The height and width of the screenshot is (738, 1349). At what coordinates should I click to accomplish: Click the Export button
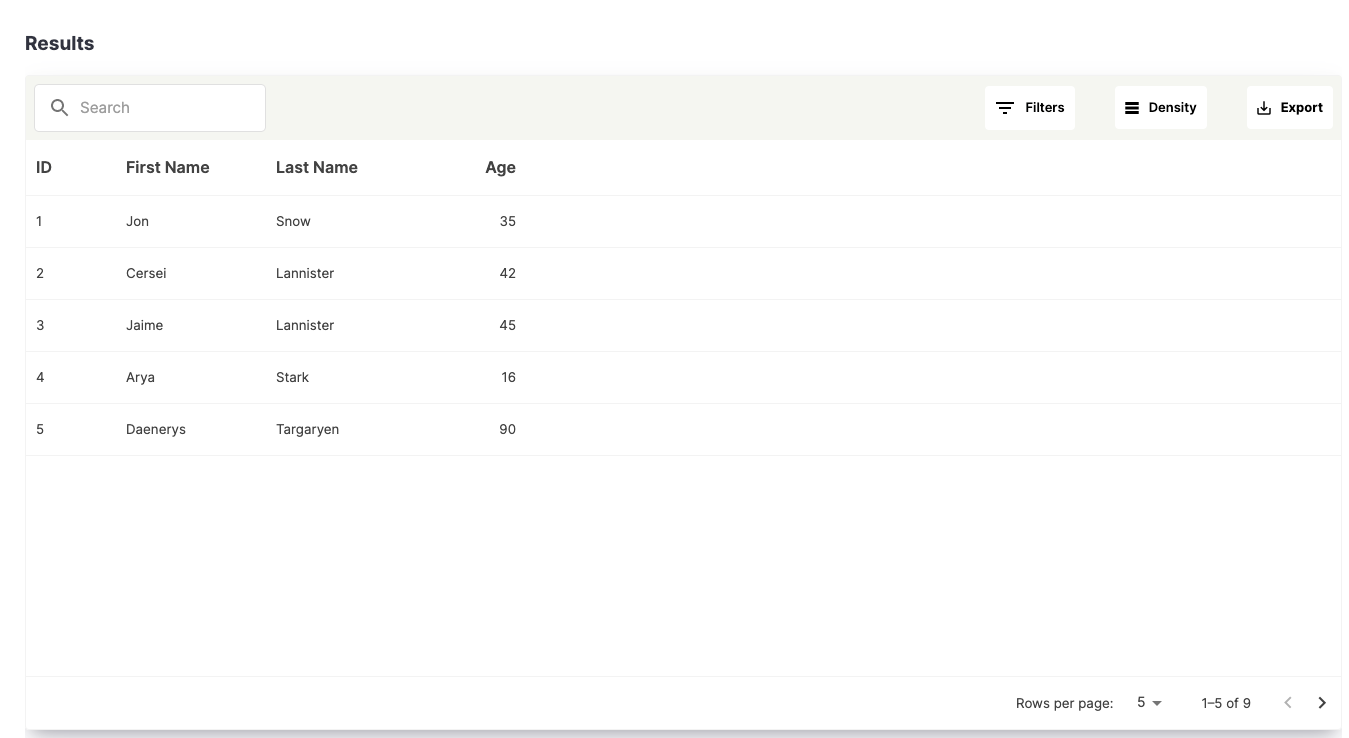1290,107
